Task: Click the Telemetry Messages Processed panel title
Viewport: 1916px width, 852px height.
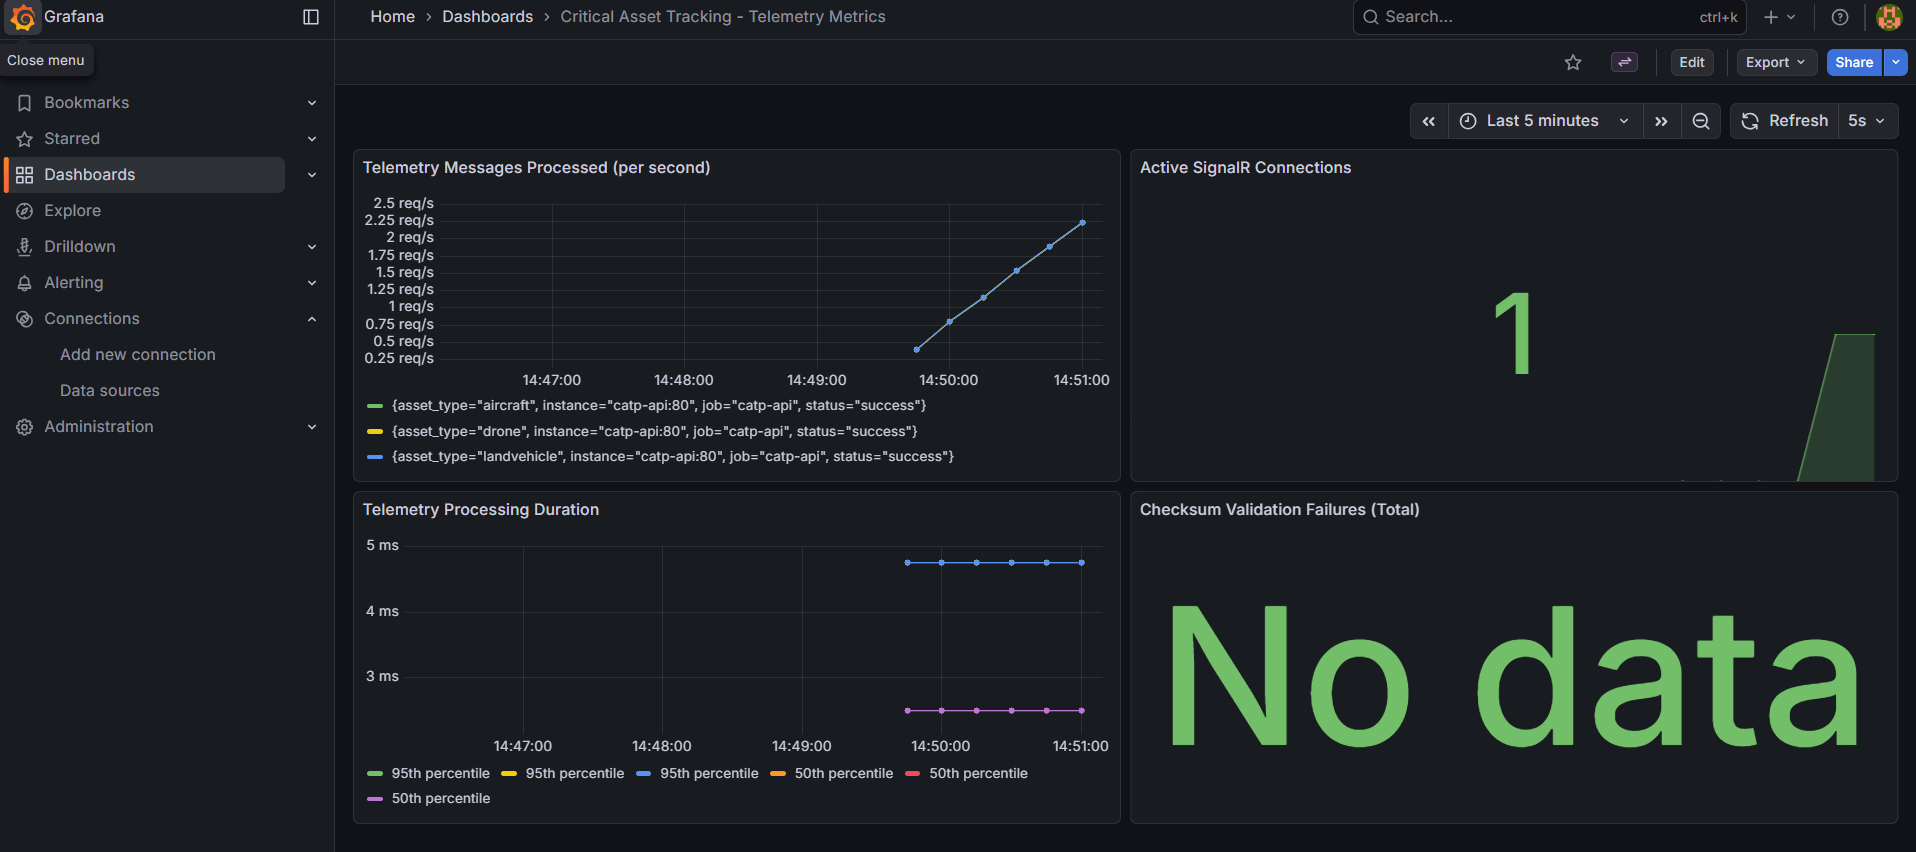Action: 536,168
